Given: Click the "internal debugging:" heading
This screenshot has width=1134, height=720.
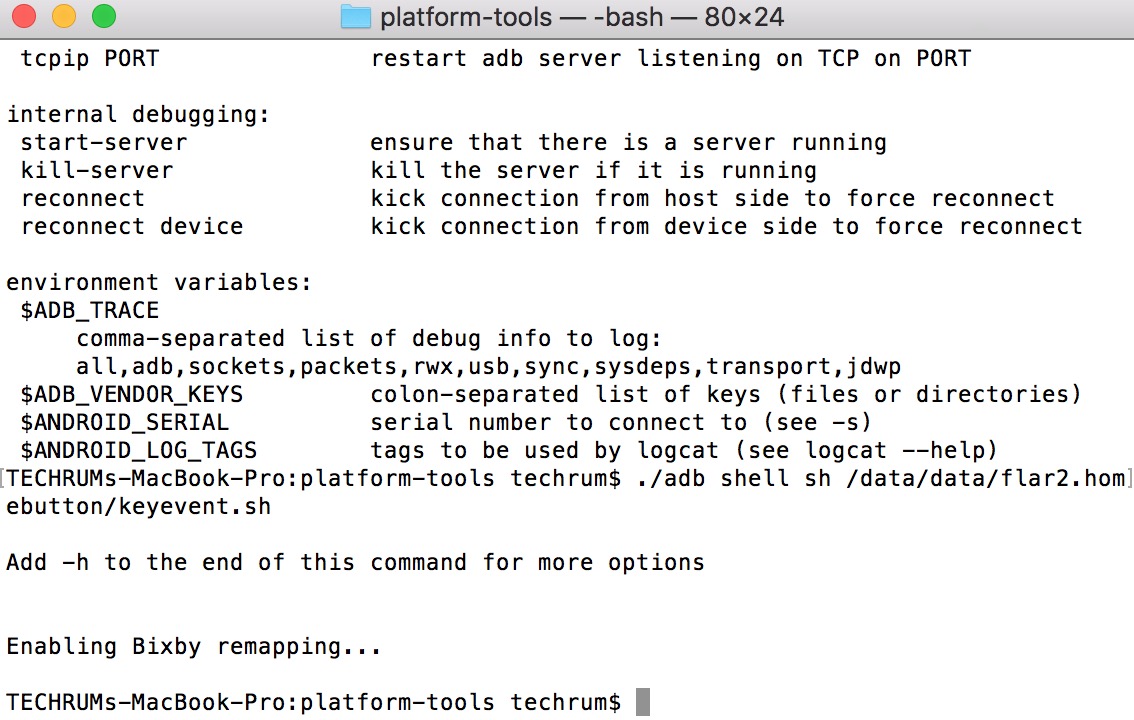Looking at the screenshot, I should click(x=138, y=114).
